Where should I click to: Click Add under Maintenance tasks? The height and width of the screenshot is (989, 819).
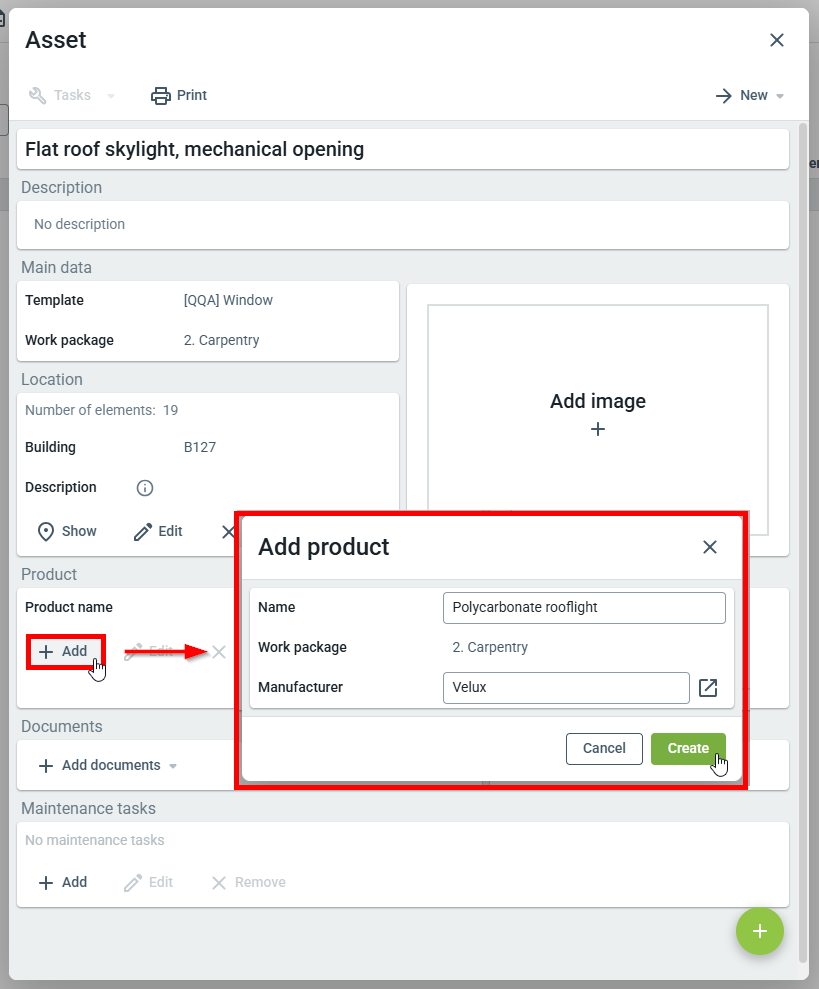pyautogui.click(x=63, y=883)
